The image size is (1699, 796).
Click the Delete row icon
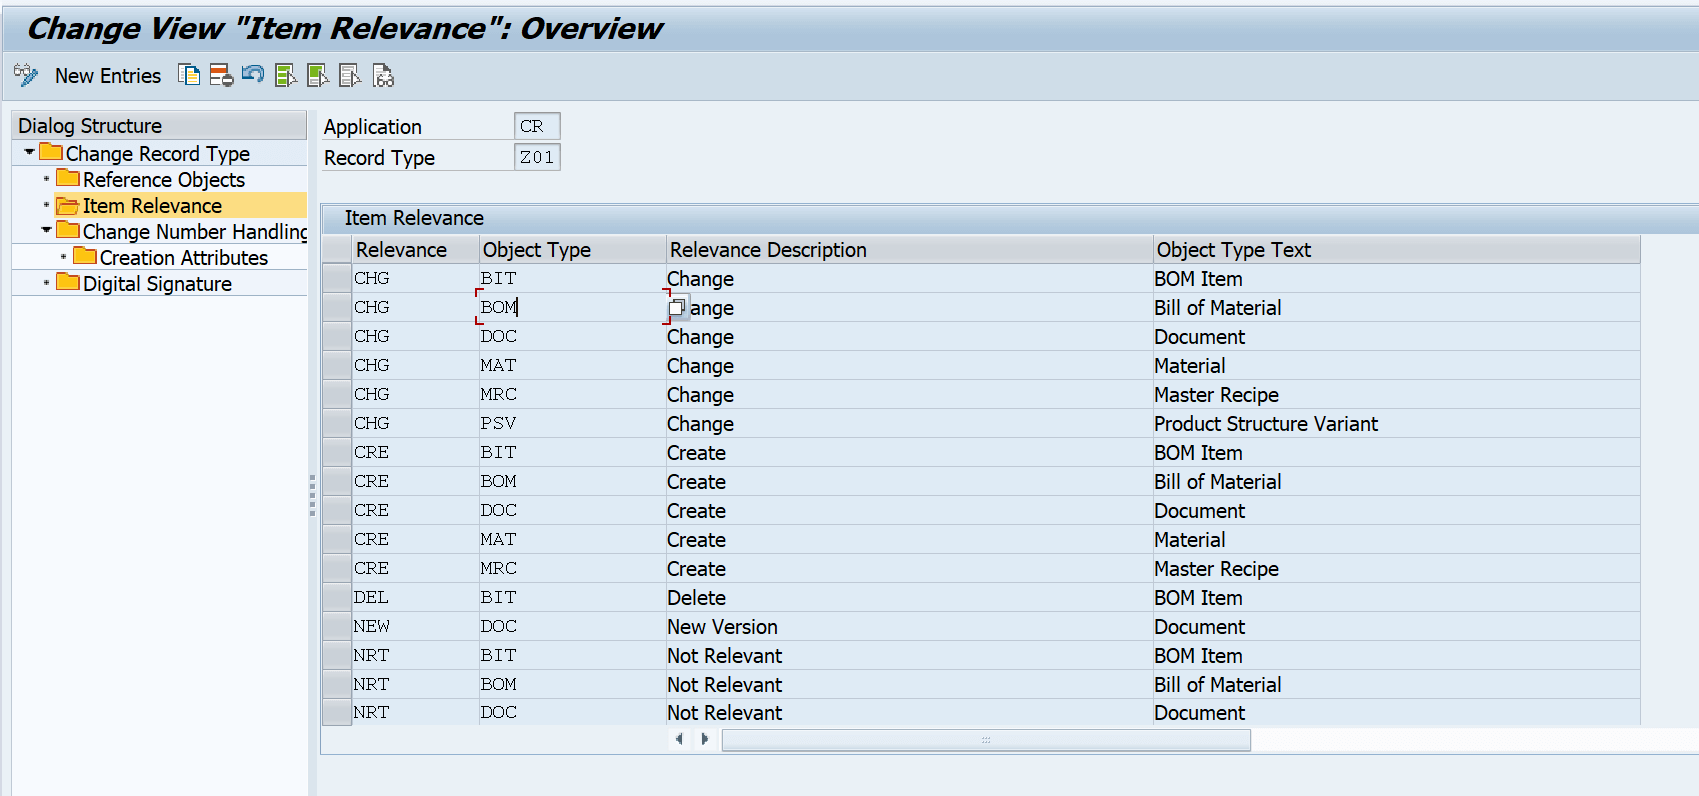point(221,75)
